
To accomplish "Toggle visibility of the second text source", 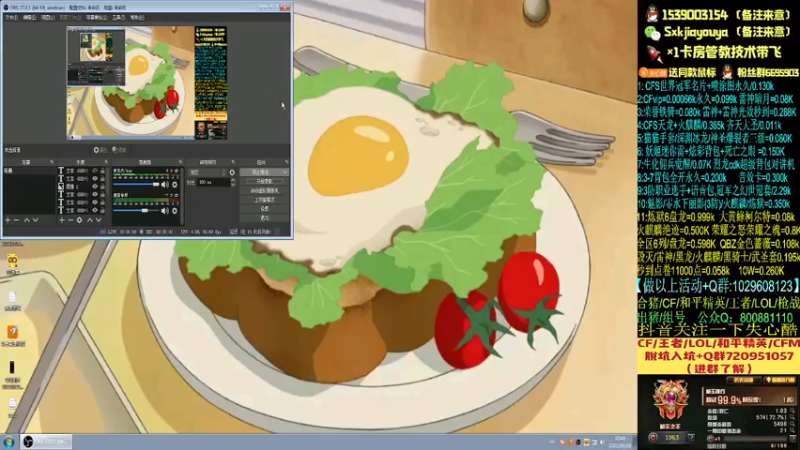I will (94, 179).
